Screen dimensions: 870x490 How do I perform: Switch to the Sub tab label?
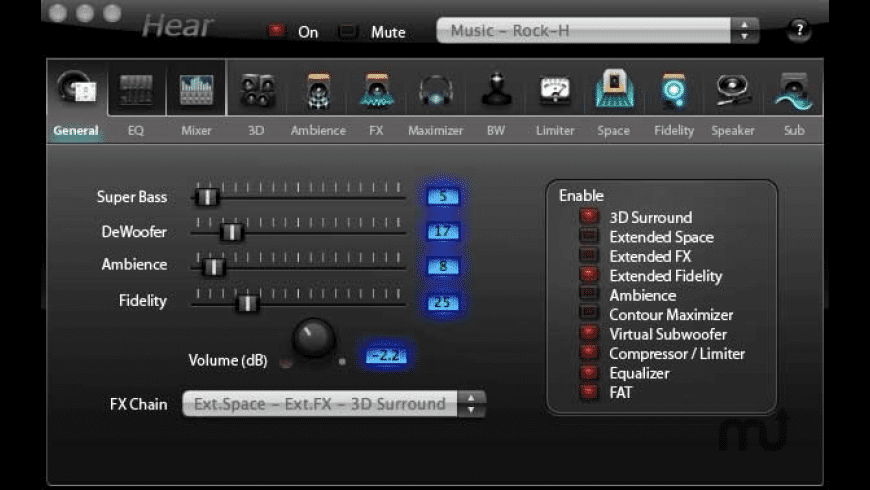coord(794,131)
